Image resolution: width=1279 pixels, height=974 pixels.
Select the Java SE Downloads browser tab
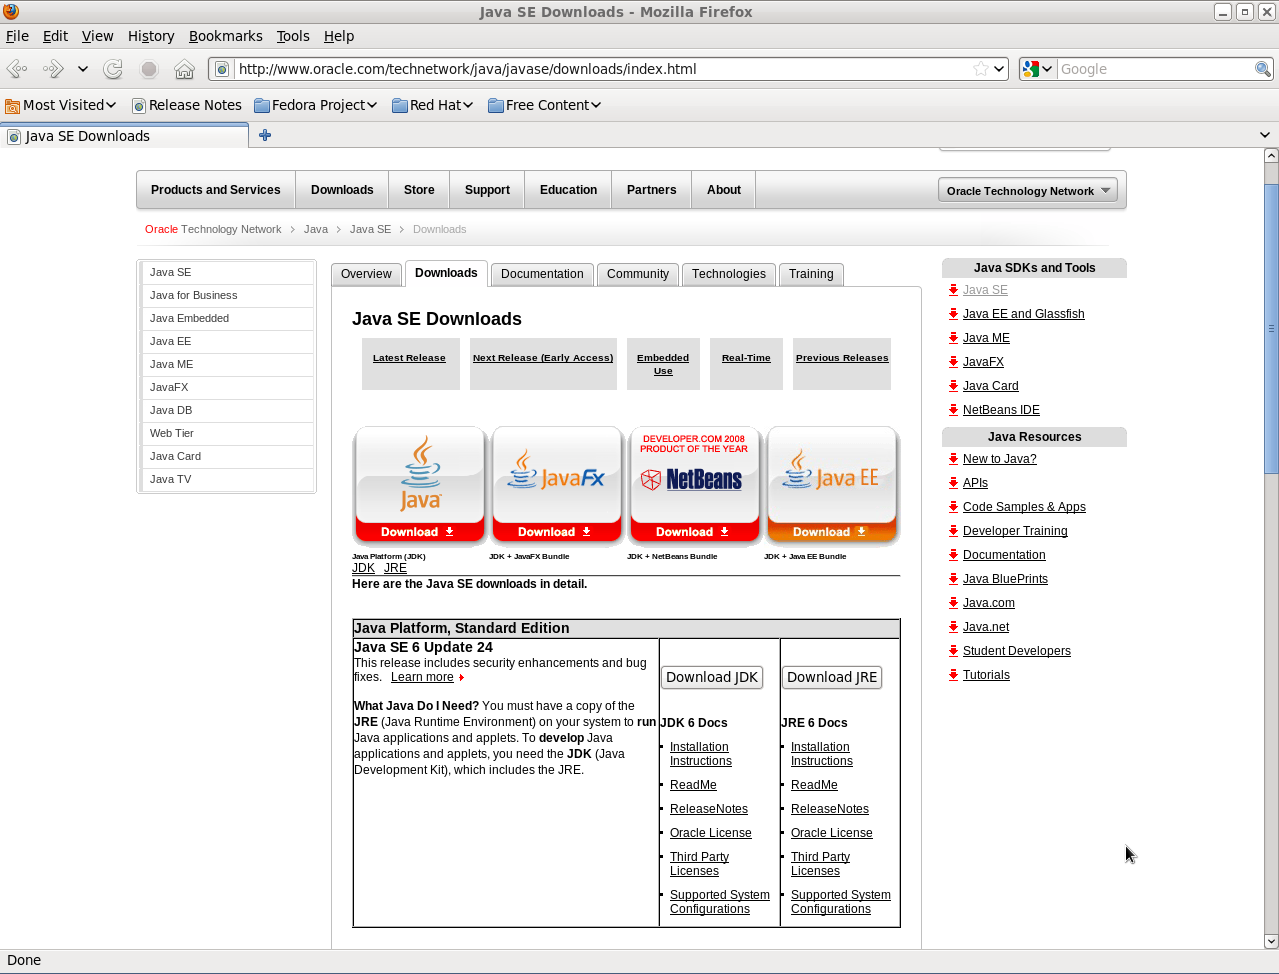pyautogui.click(x=124, y=136)
